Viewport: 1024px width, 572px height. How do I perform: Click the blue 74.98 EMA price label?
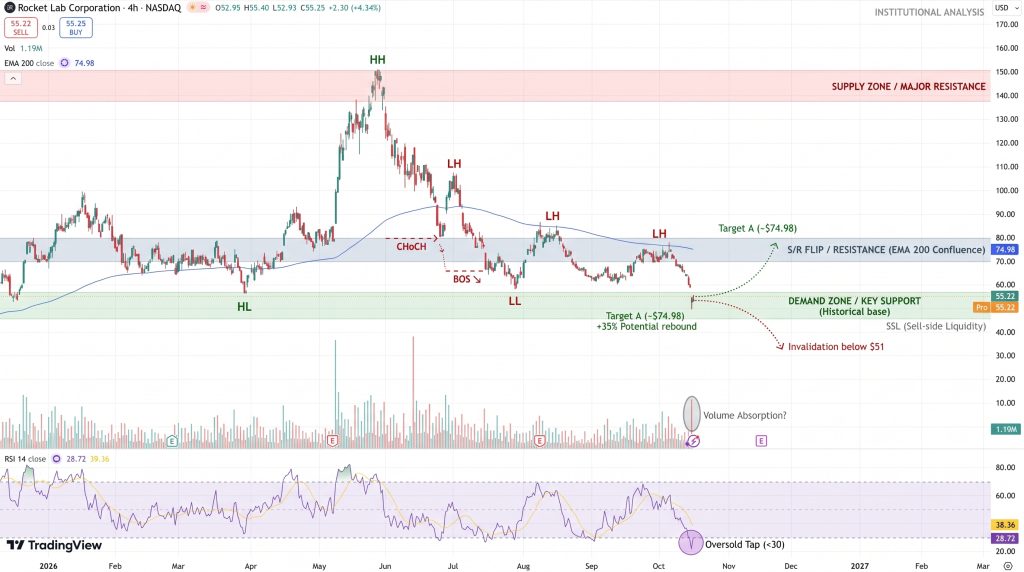pyautogui.click(x=1004, y=249)
